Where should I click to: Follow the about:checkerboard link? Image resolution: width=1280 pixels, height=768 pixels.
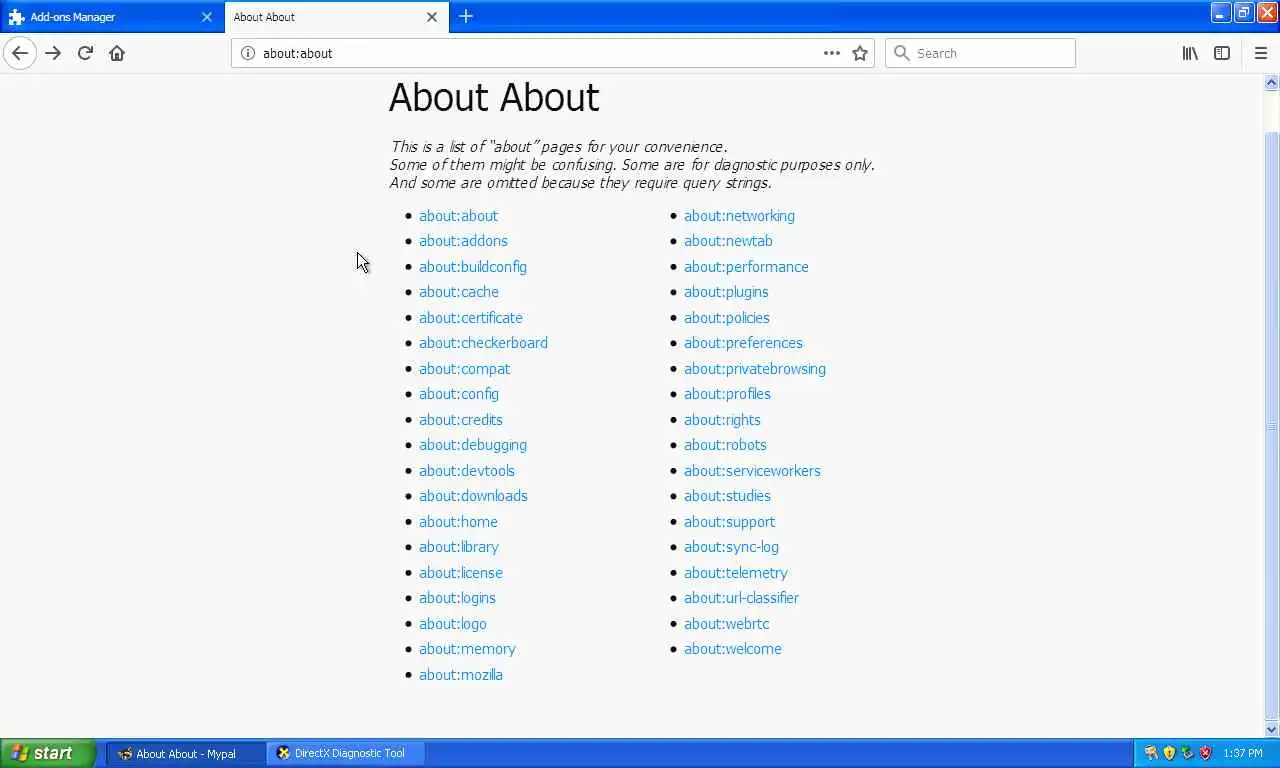coord(483,343)
